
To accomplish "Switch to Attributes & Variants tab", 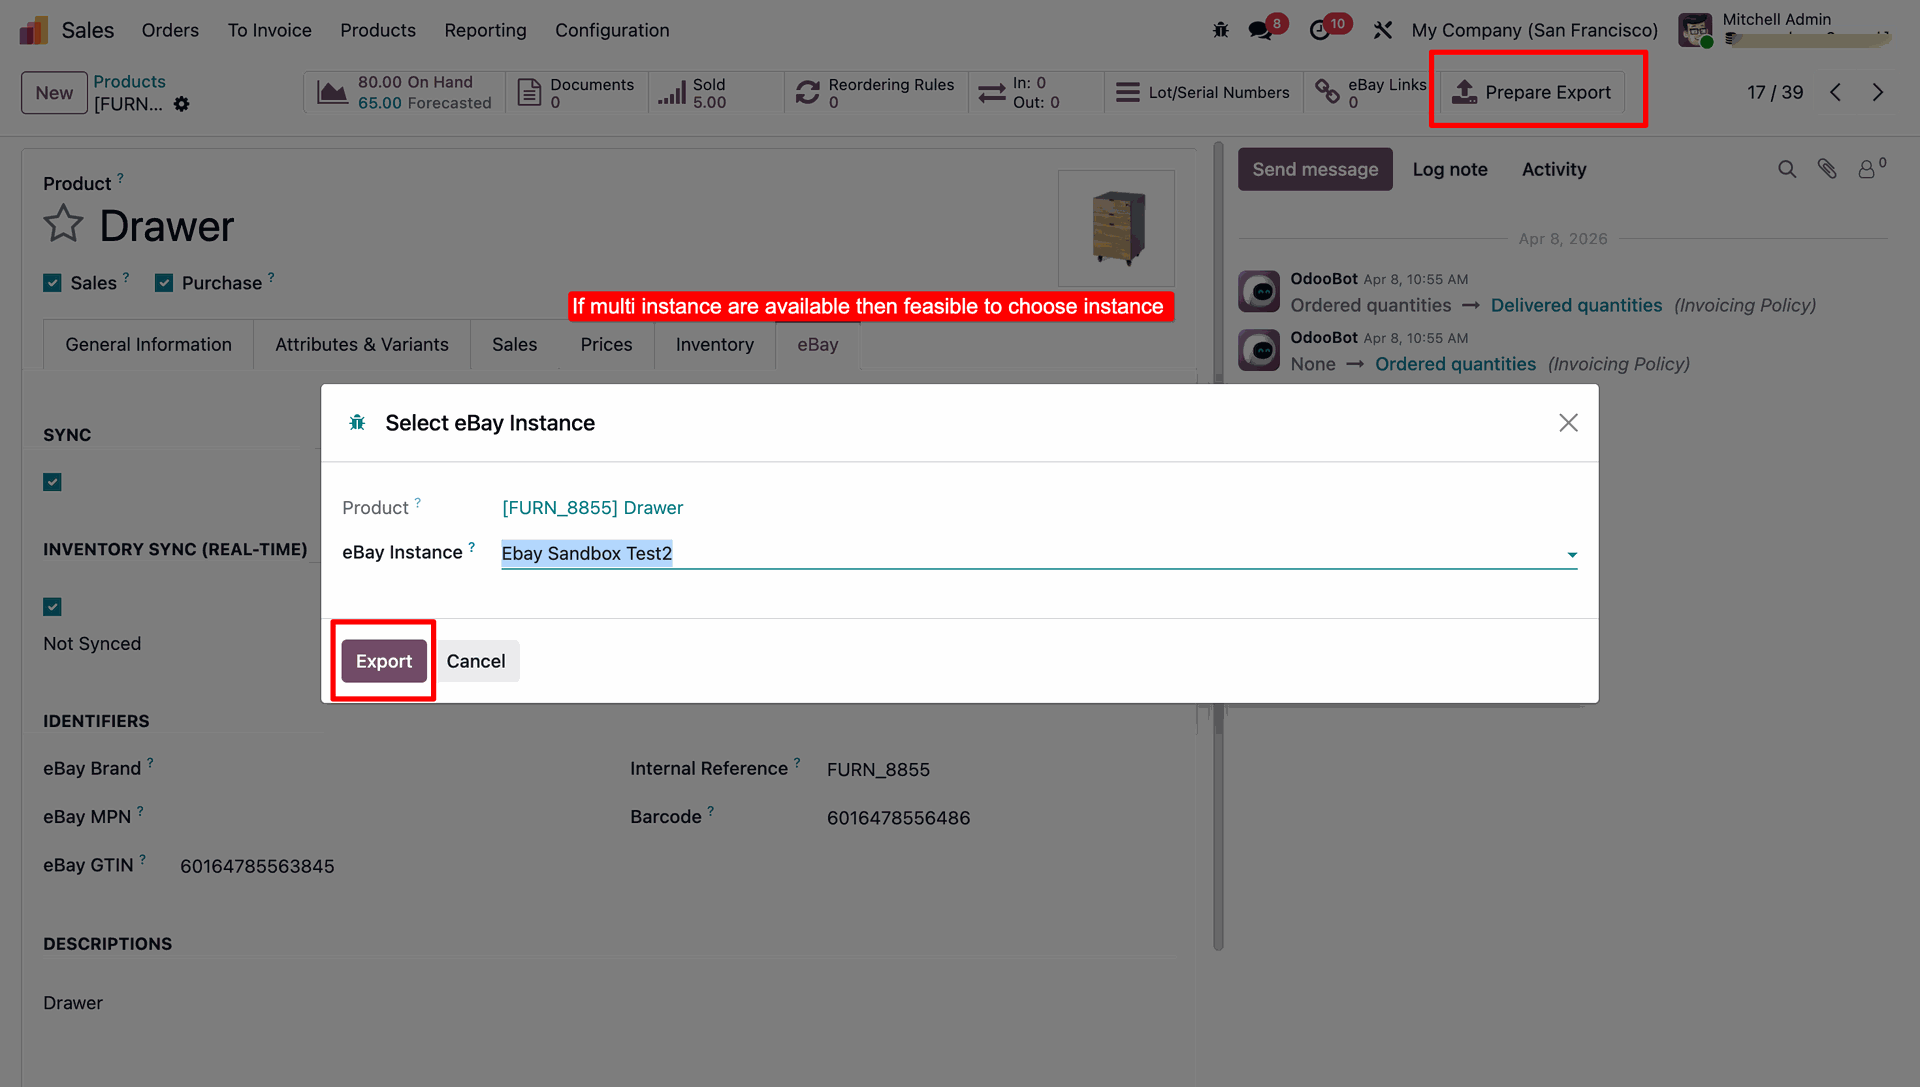I will (362, 344).
